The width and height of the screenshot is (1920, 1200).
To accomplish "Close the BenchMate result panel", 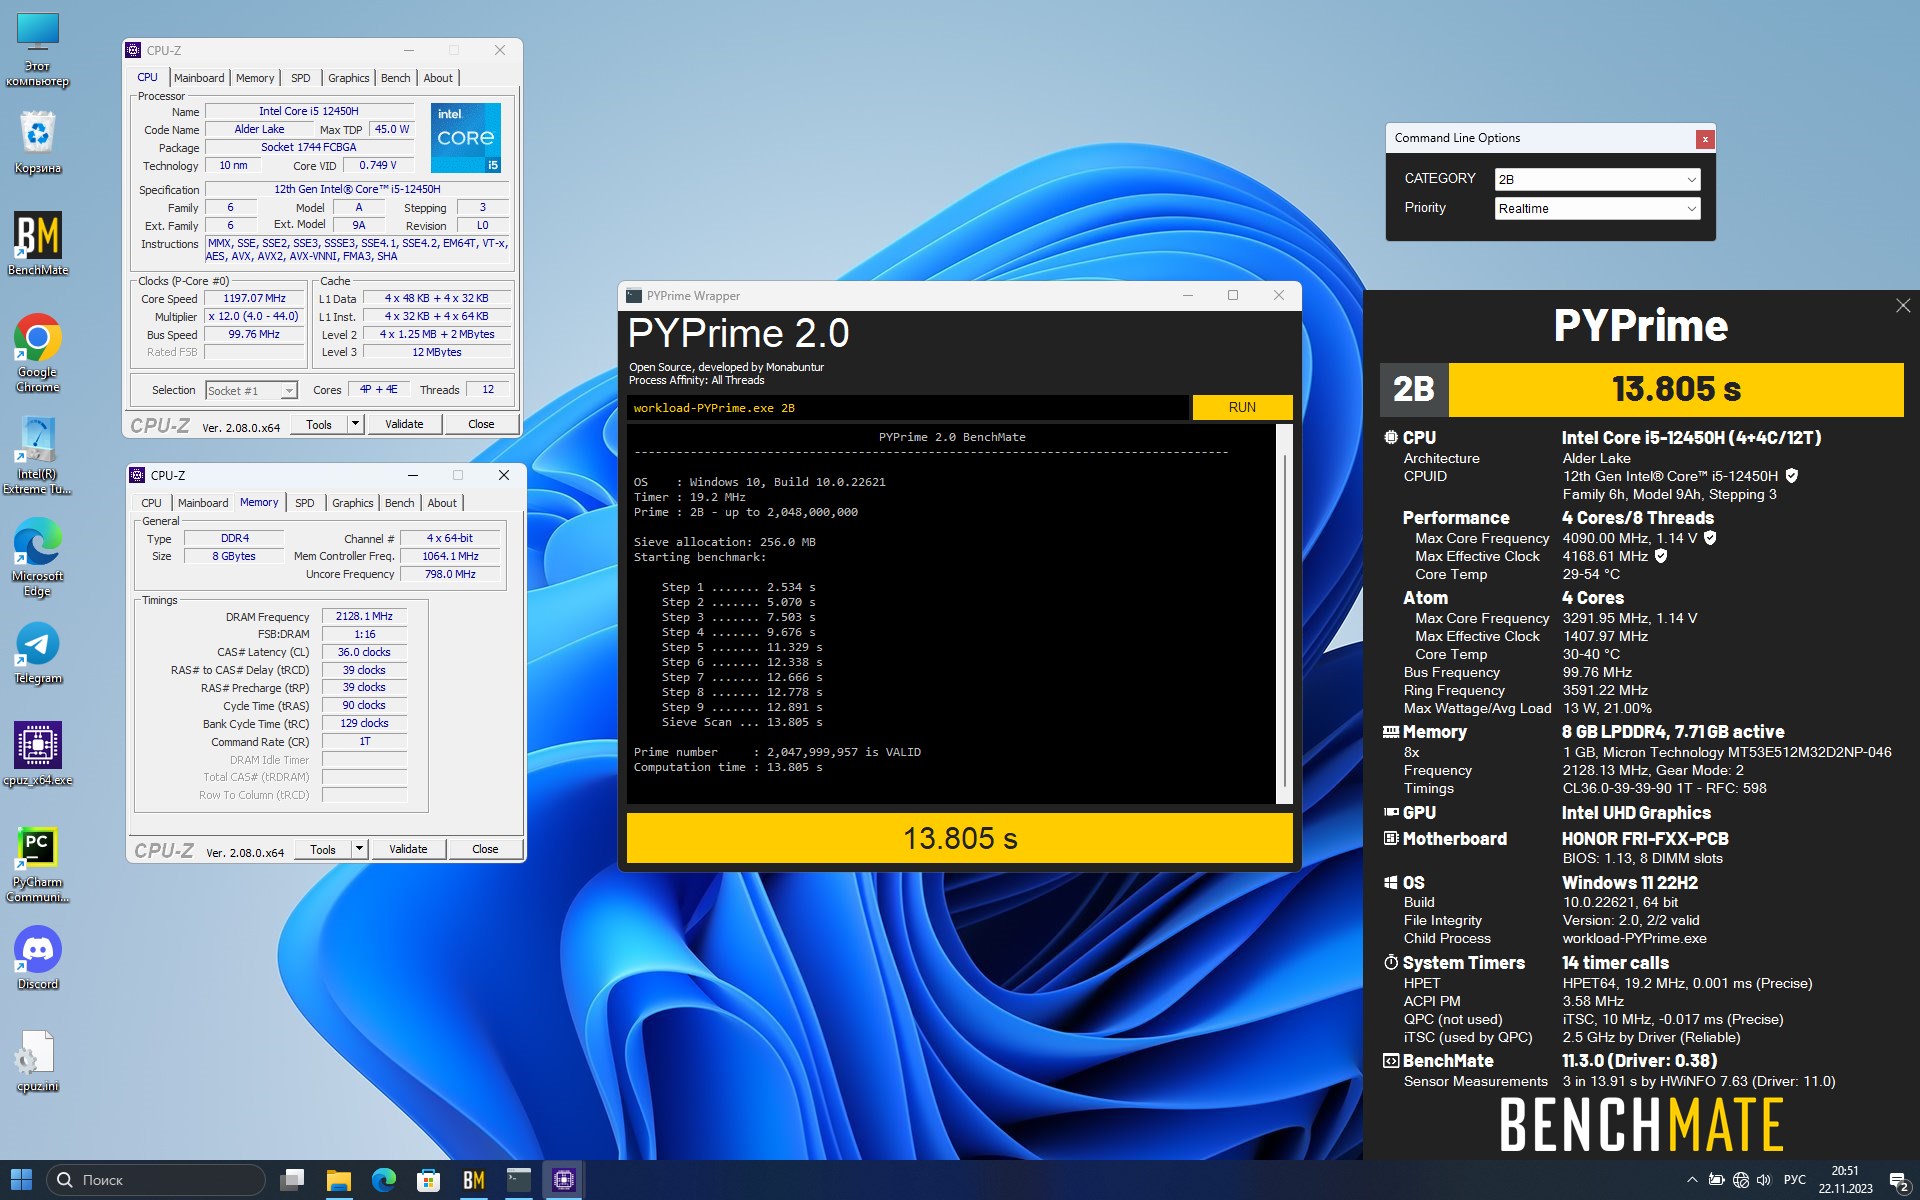I will point(1903,306).
